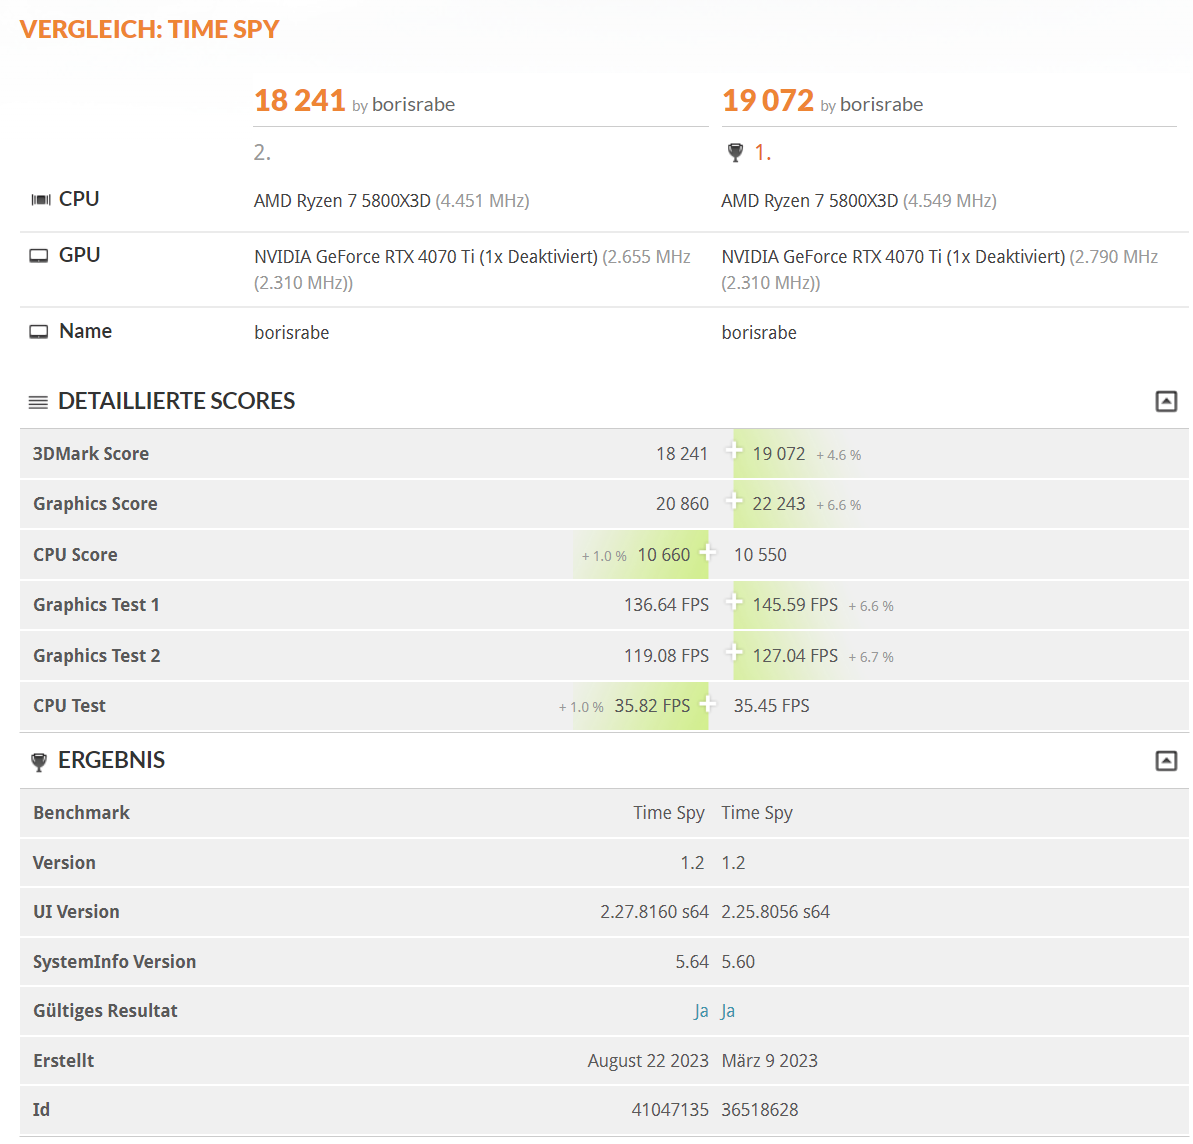
Task: Open the 19 072 score result
Action: (x=768, y=100)
